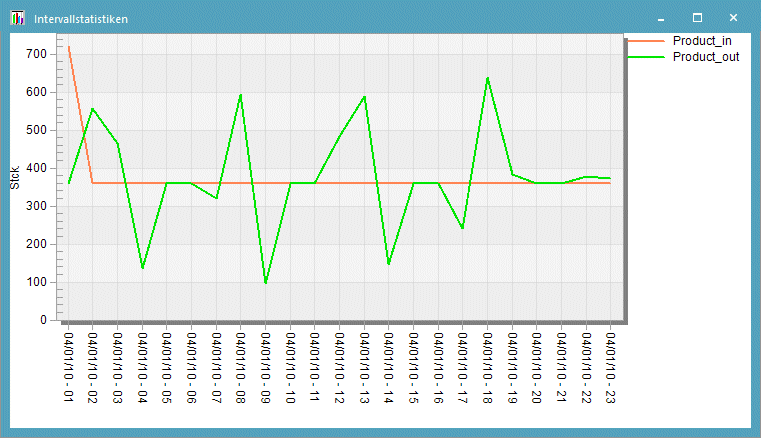Viewport: 761px width, 438px height.
Task: Click the Intervallstatistiken window icon
Action: [17, 18]
